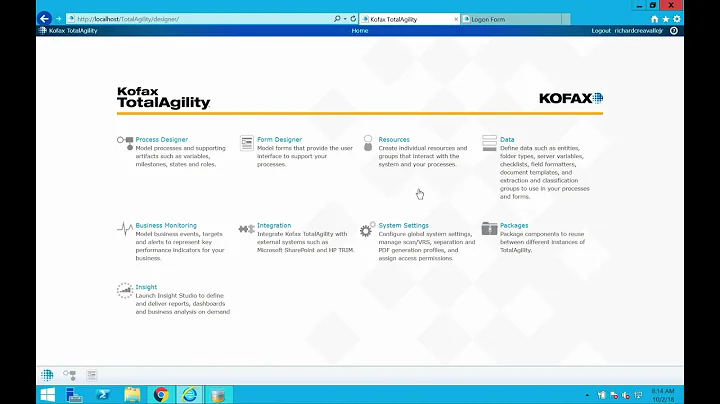This screenshot has width=720, height=404.
Task: Click the database tool taskbar icon
Action: click(218, 395)
